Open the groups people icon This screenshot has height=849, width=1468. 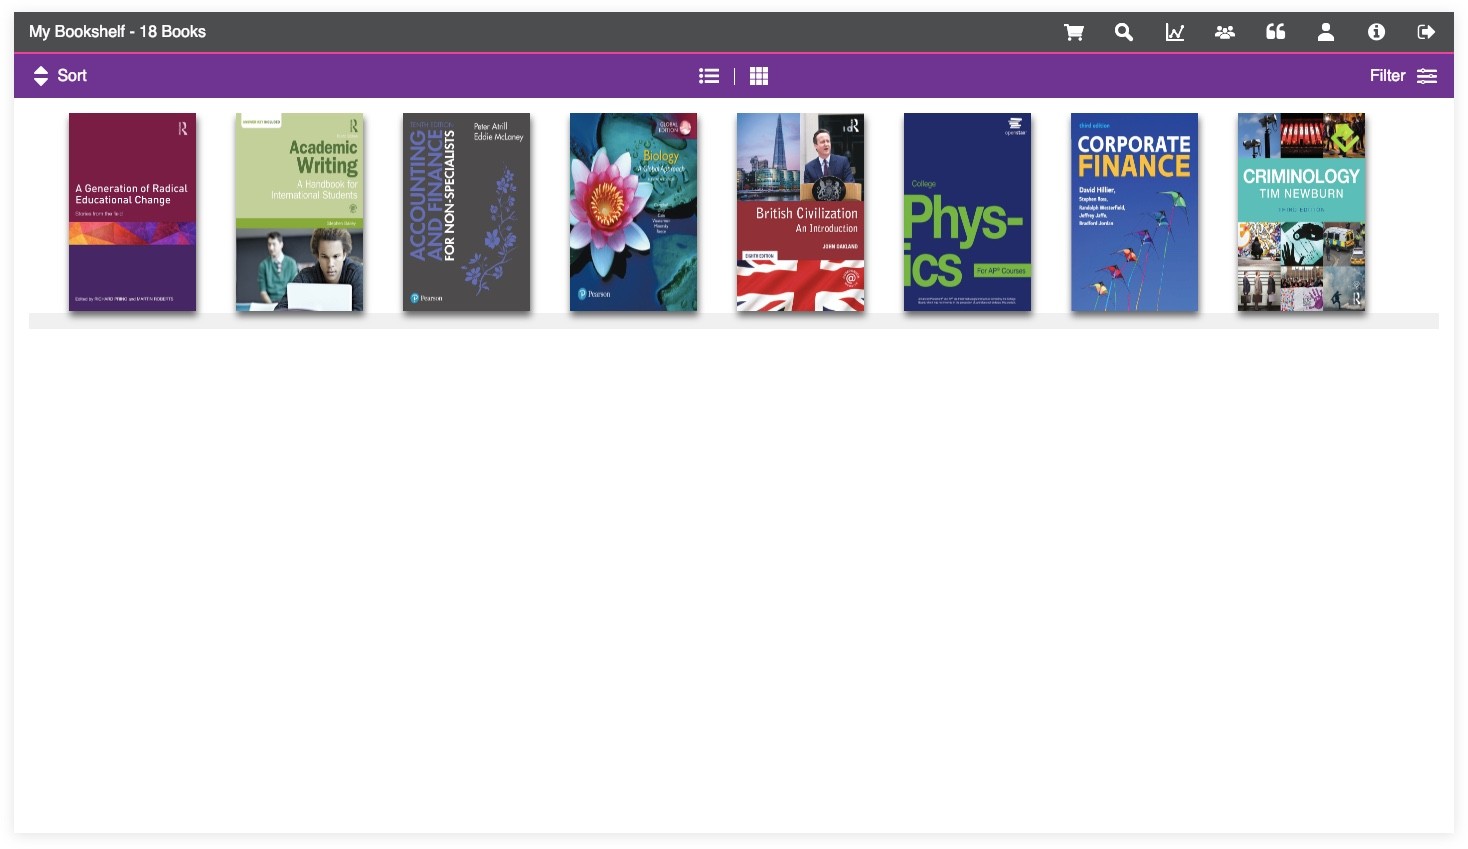pyautogui.click(x=1225, y=32)
